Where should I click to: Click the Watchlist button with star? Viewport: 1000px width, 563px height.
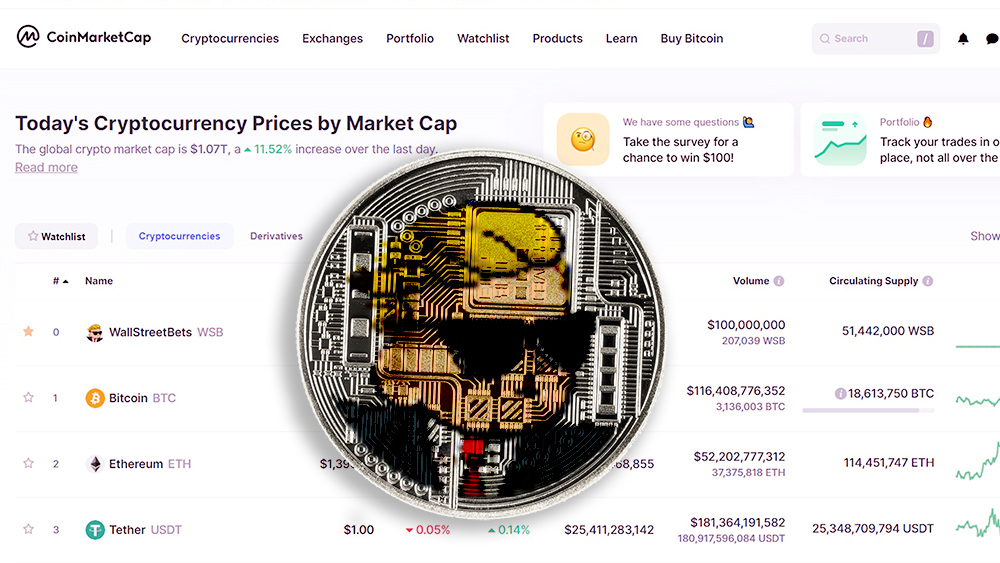[56, 236]
